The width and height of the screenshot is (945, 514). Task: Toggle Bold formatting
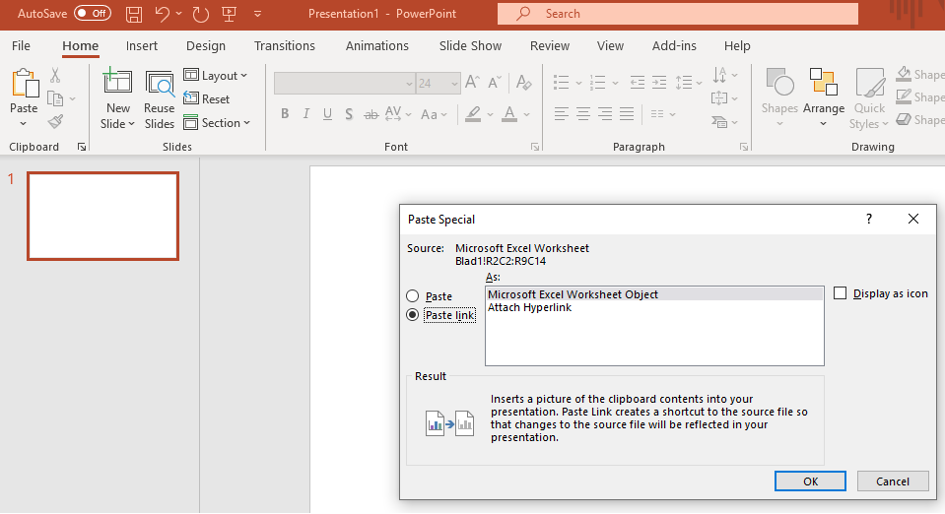[x=284, y=114]
